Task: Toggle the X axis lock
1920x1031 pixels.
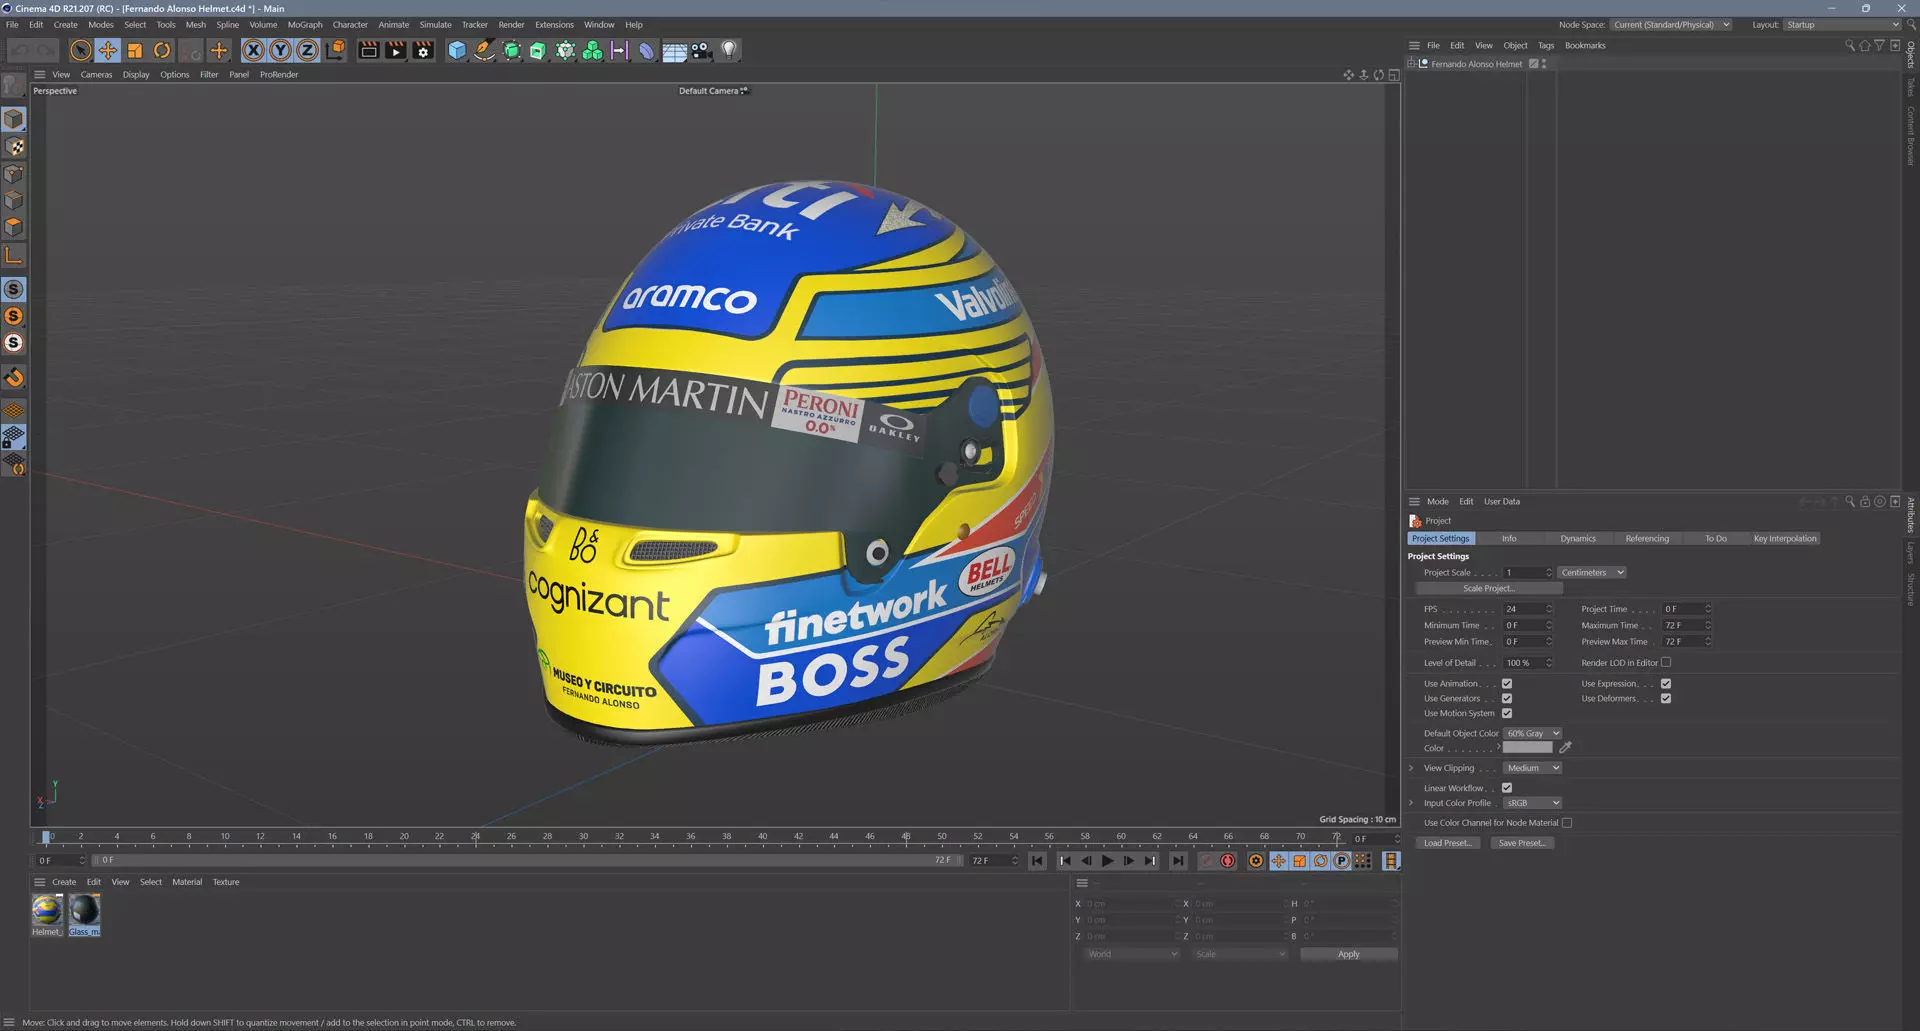Action: tap(254, 50)
